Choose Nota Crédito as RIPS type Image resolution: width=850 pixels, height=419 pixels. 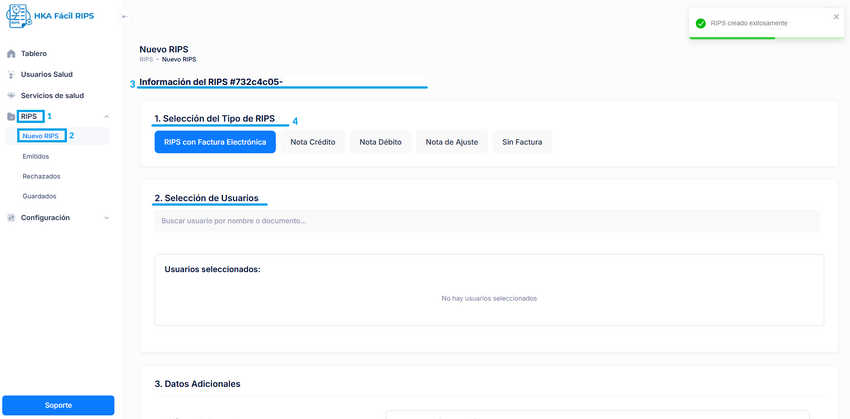coord(313,142)
